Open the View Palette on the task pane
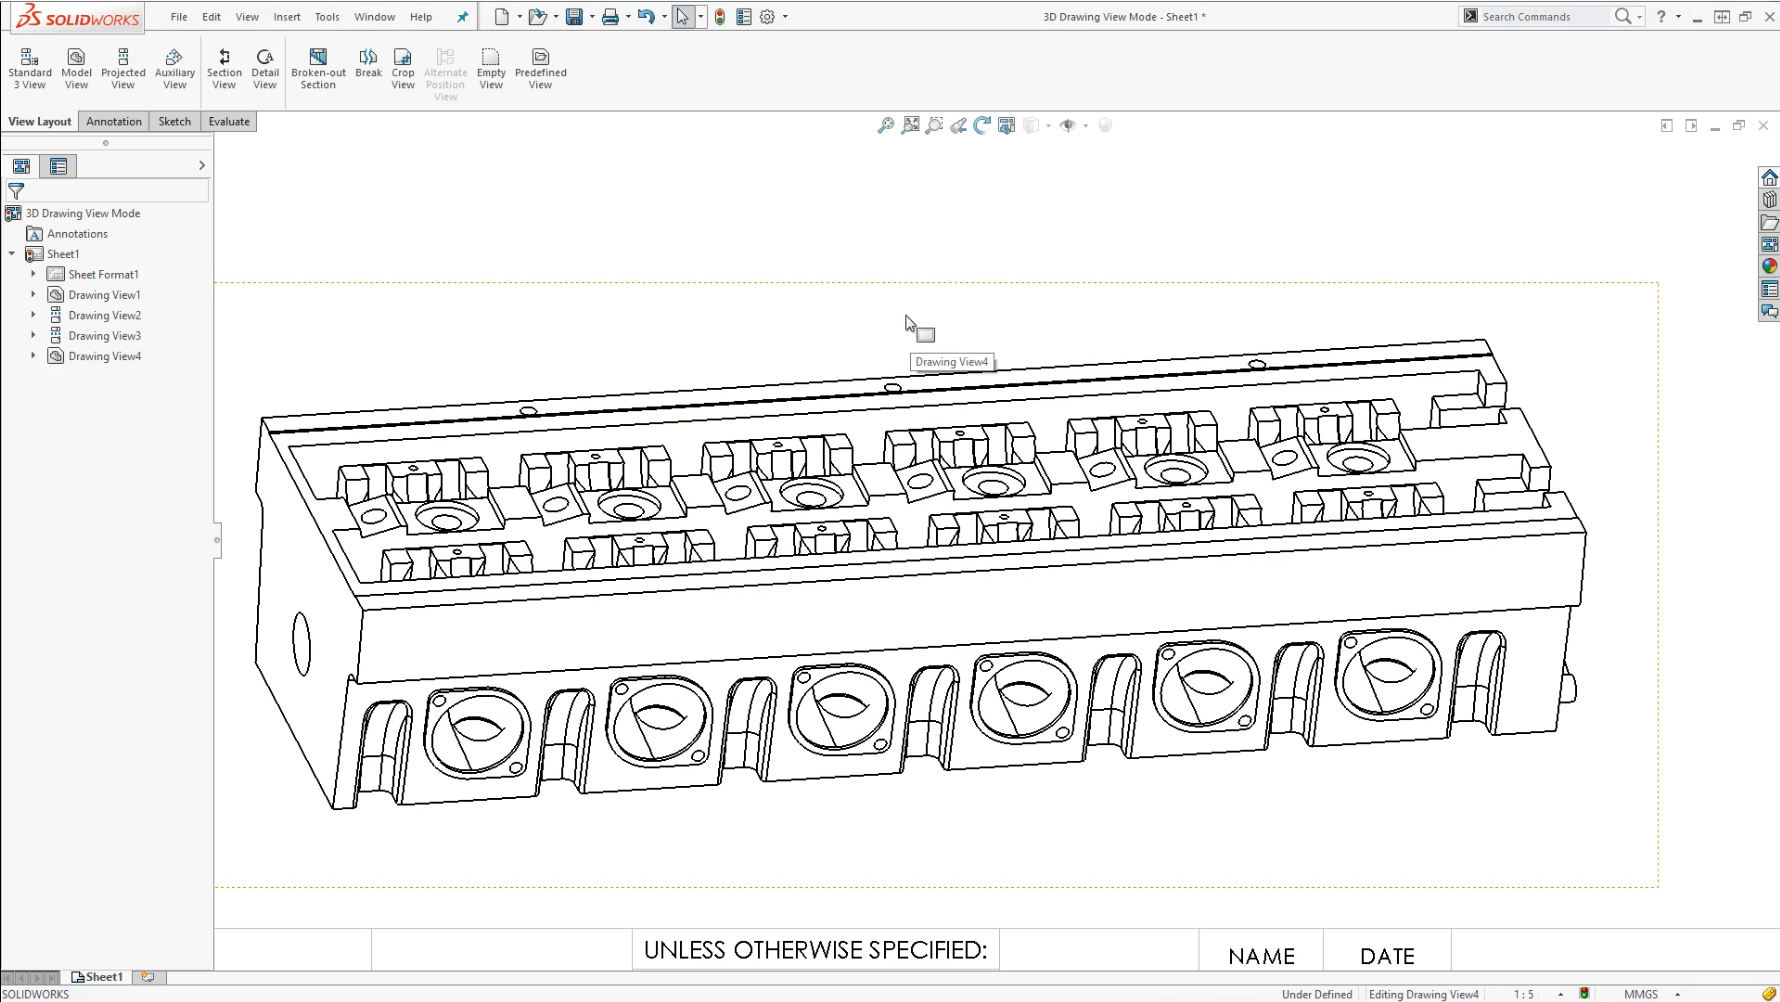The height and width of the screenshot is (1002, 1780). [x=1769, y=242]
